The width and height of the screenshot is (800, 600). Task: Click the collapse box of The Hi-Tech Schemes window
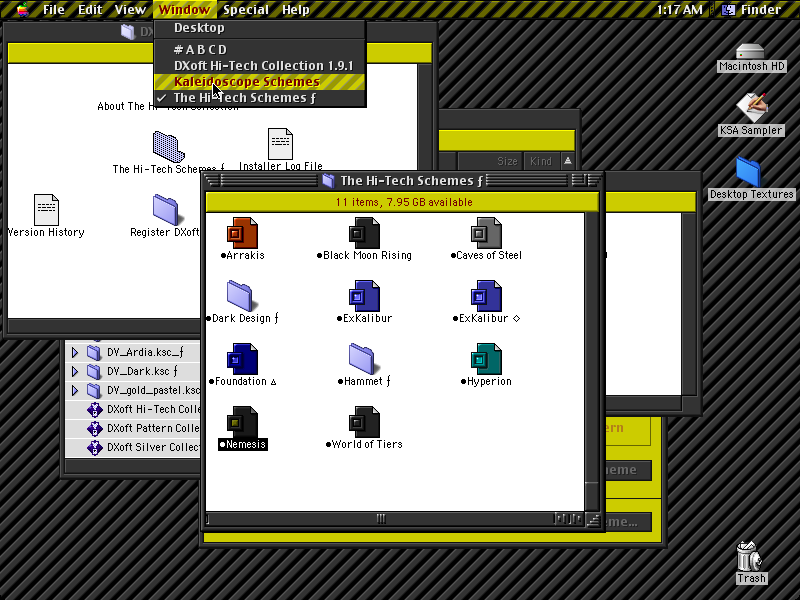[x=593, y=180]
